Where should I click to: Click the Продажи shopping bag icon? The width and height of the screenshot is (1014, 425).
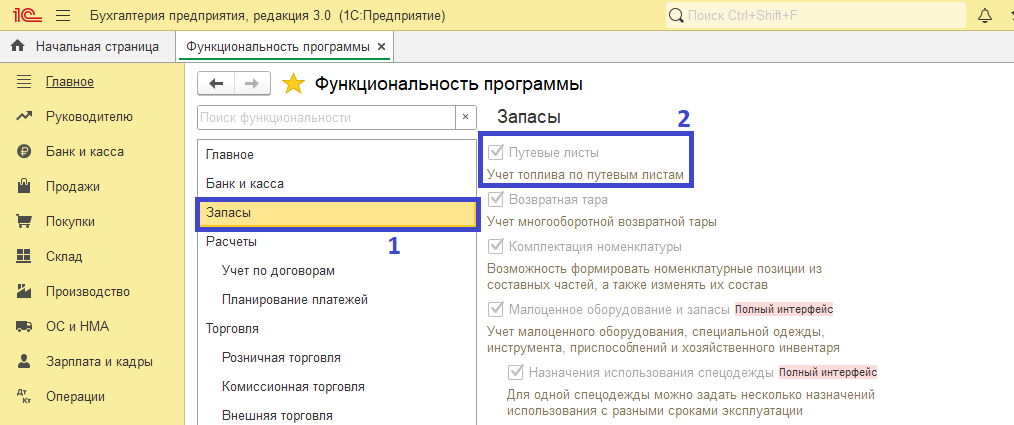[x=24, y=186]
